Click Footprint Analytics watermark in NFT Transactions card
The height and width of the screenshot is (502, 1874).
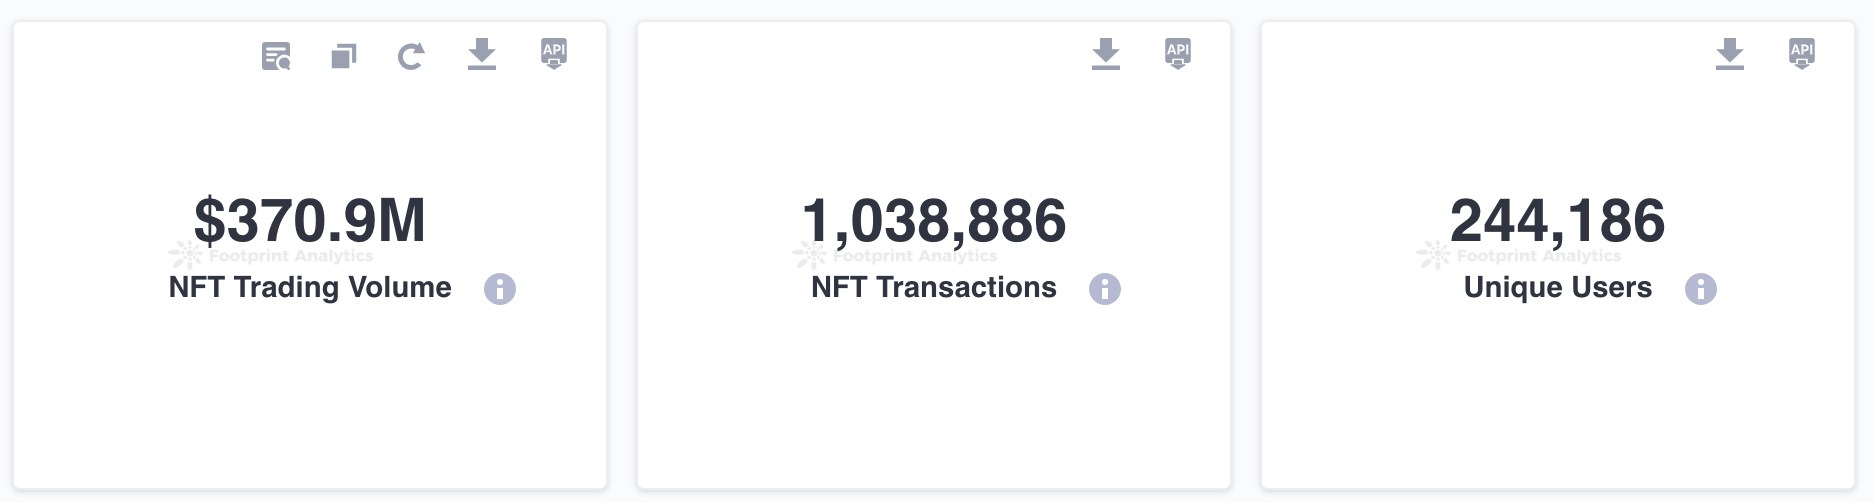[895, 256]
